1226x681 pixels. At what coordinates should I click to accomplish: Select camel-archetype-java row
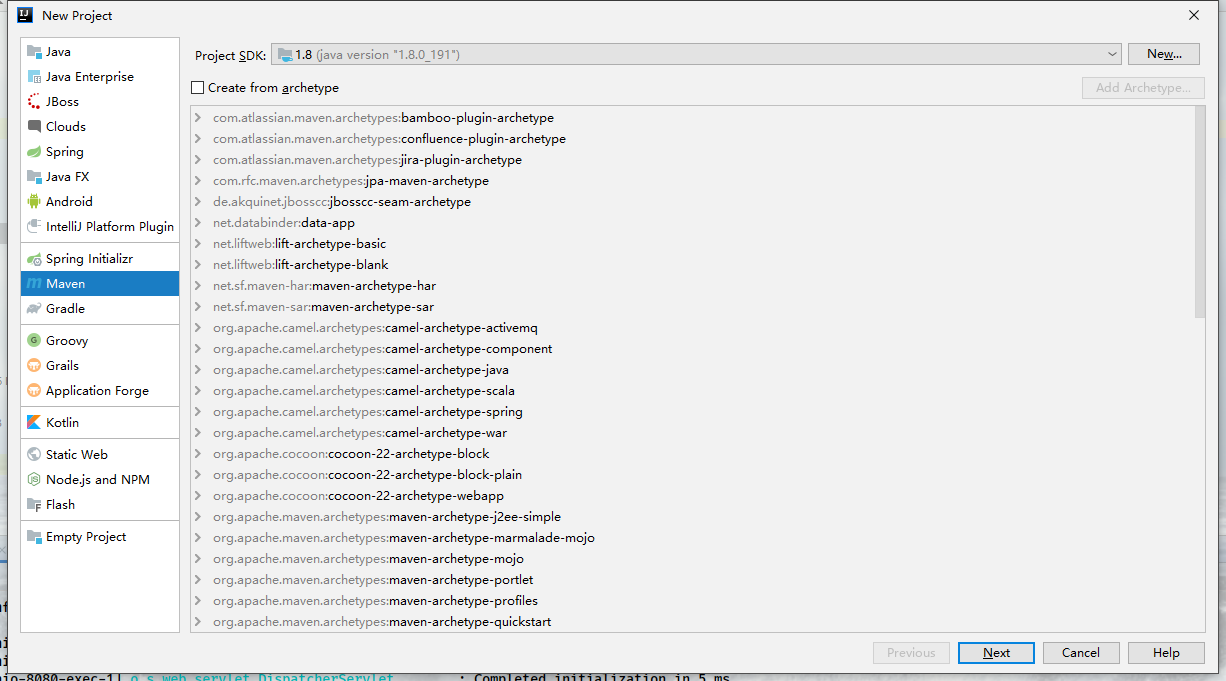pos(692,370)
